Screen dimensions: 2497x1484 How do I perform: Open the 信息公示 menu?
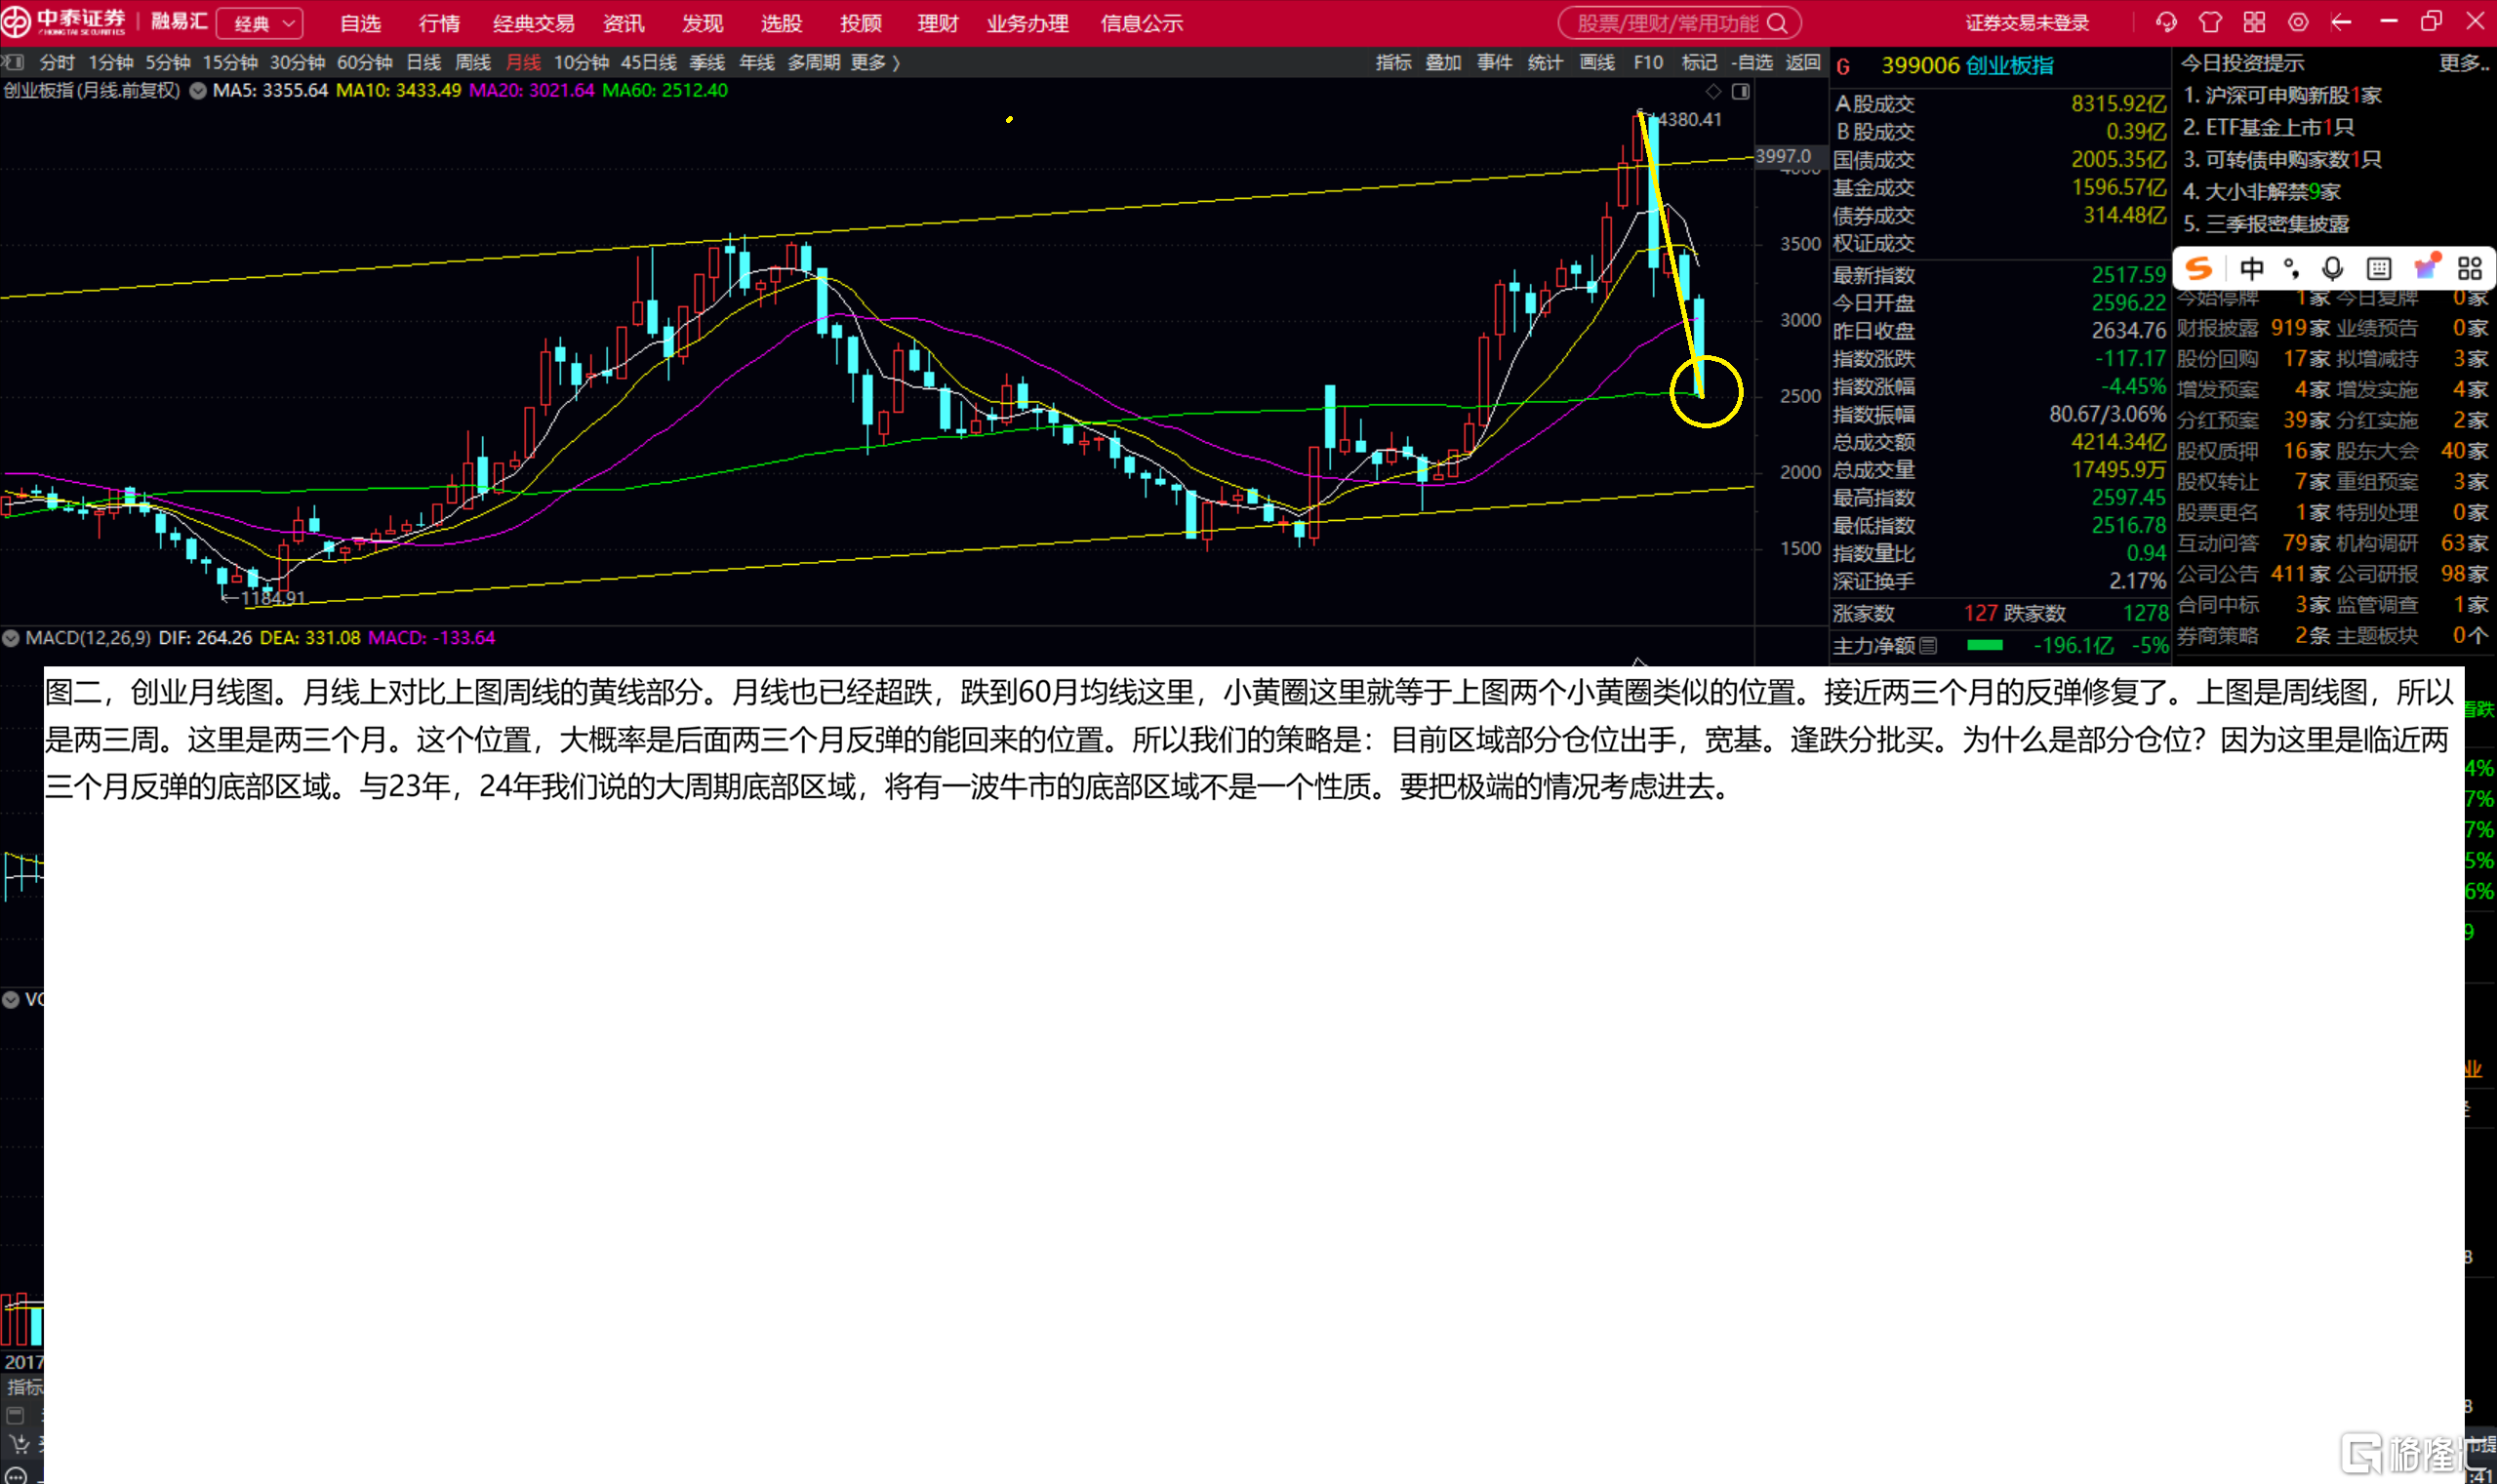[x=1141, y=23]
